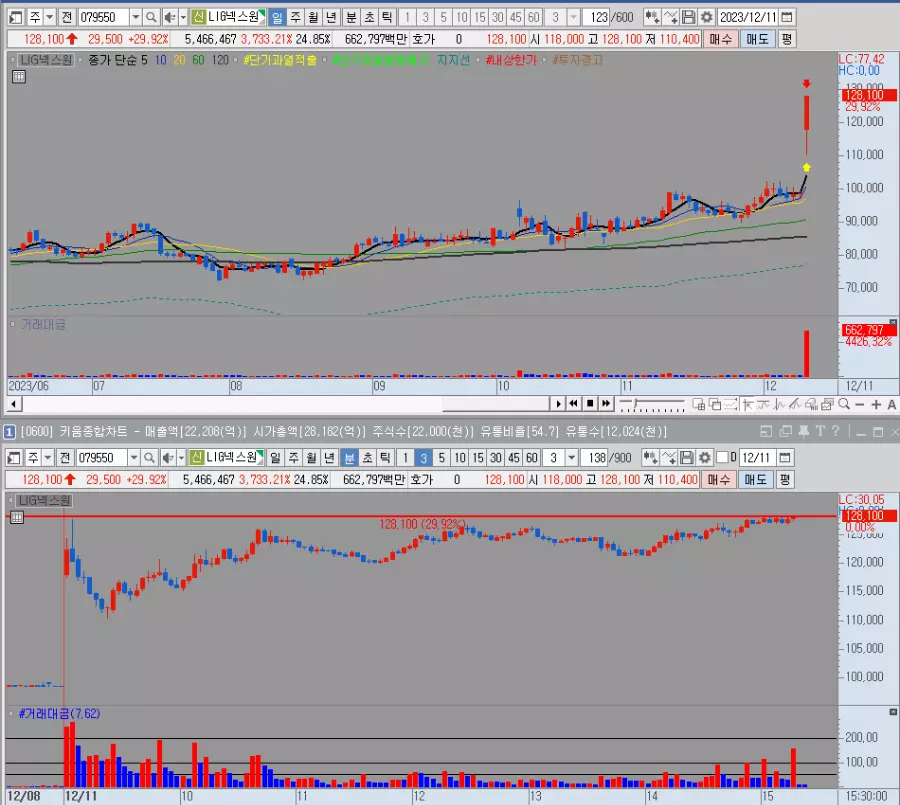900x805 pixels.
Task: Click the plus zoom-in icon in top chart bottom toolbar
Action: click(x=876, y=404)
